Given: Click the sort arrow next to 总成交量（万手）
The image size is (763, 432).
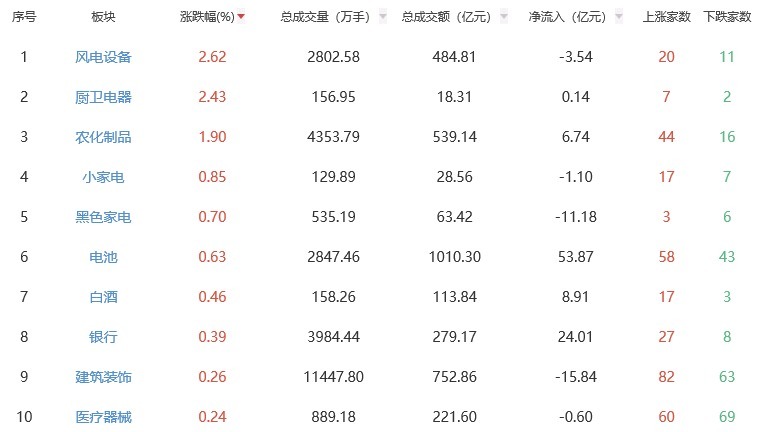Looking at the screenshot, I should click(x=384, y=18).
